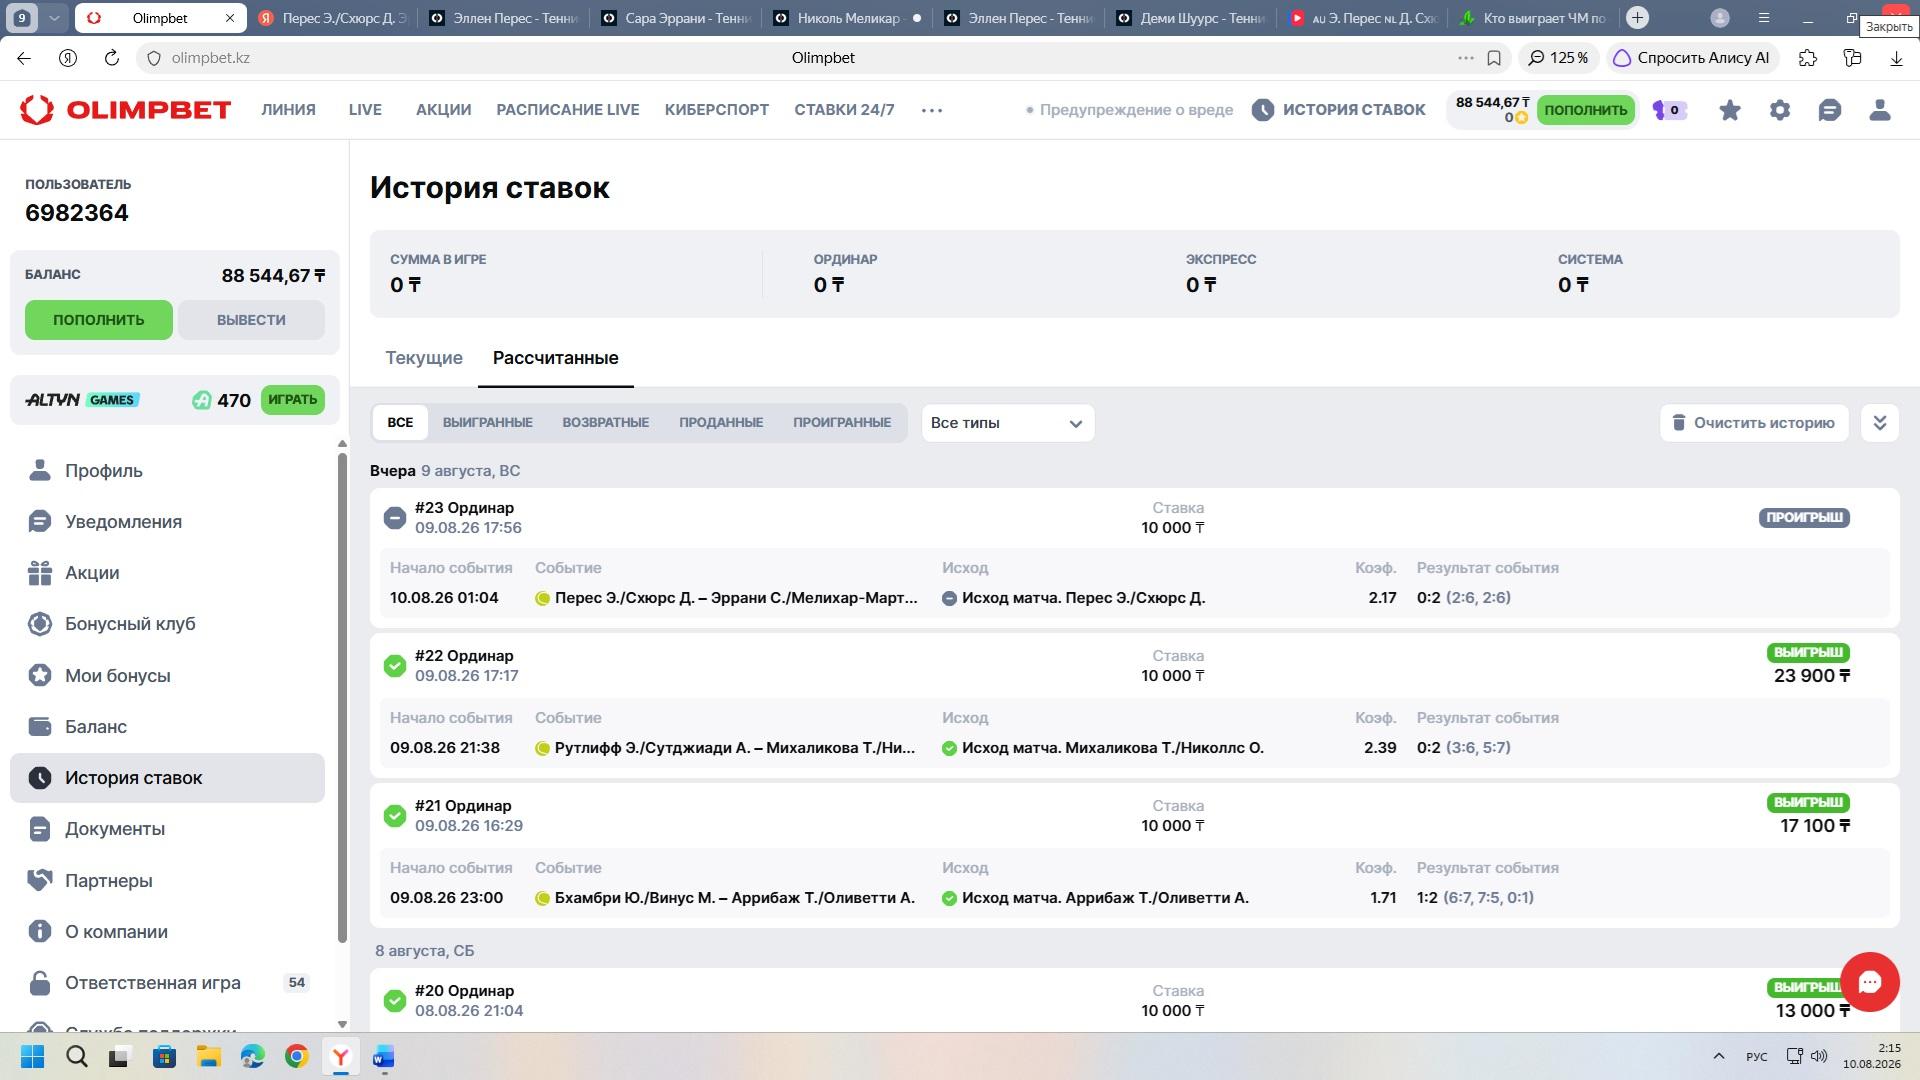Switch to the Текущие tab

tap(424, 358)
